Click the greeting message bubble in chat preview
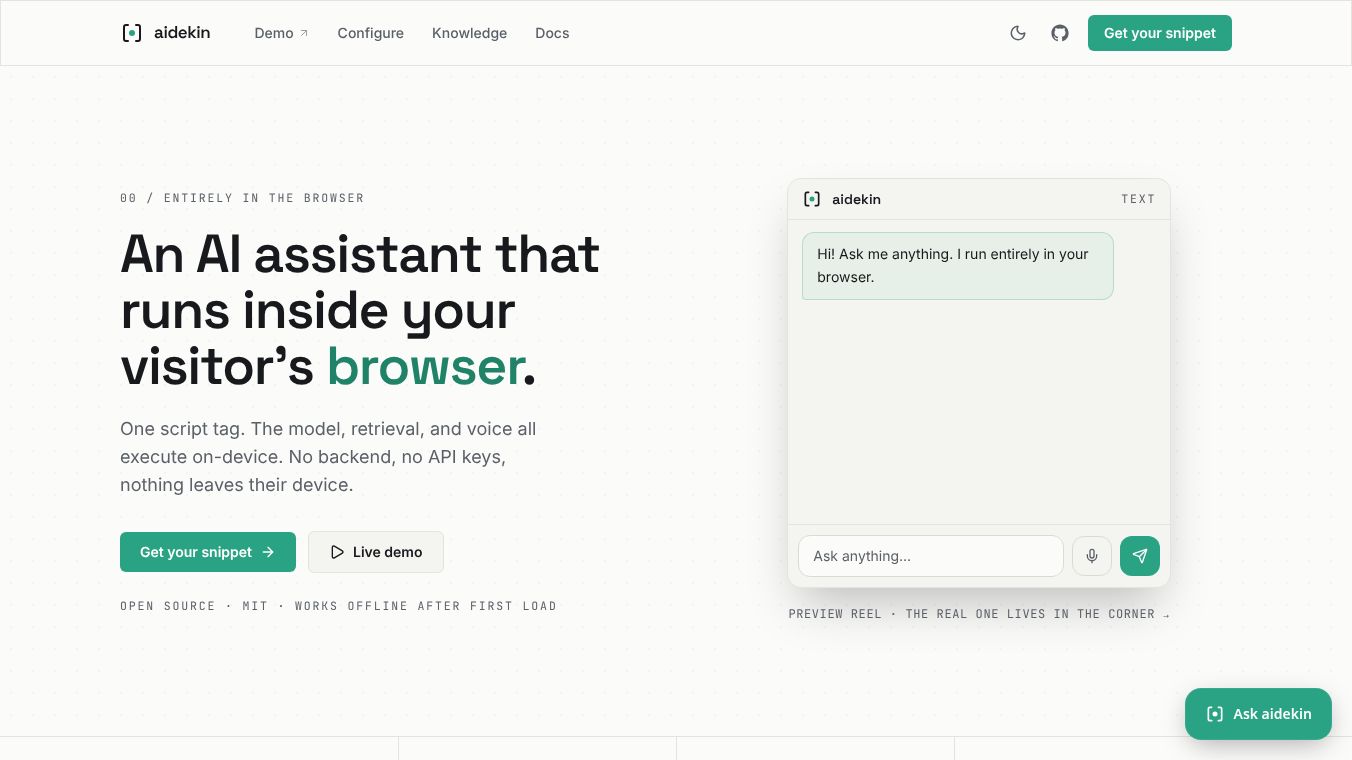Screen dimensions: 1352x760 coord(957,266)
